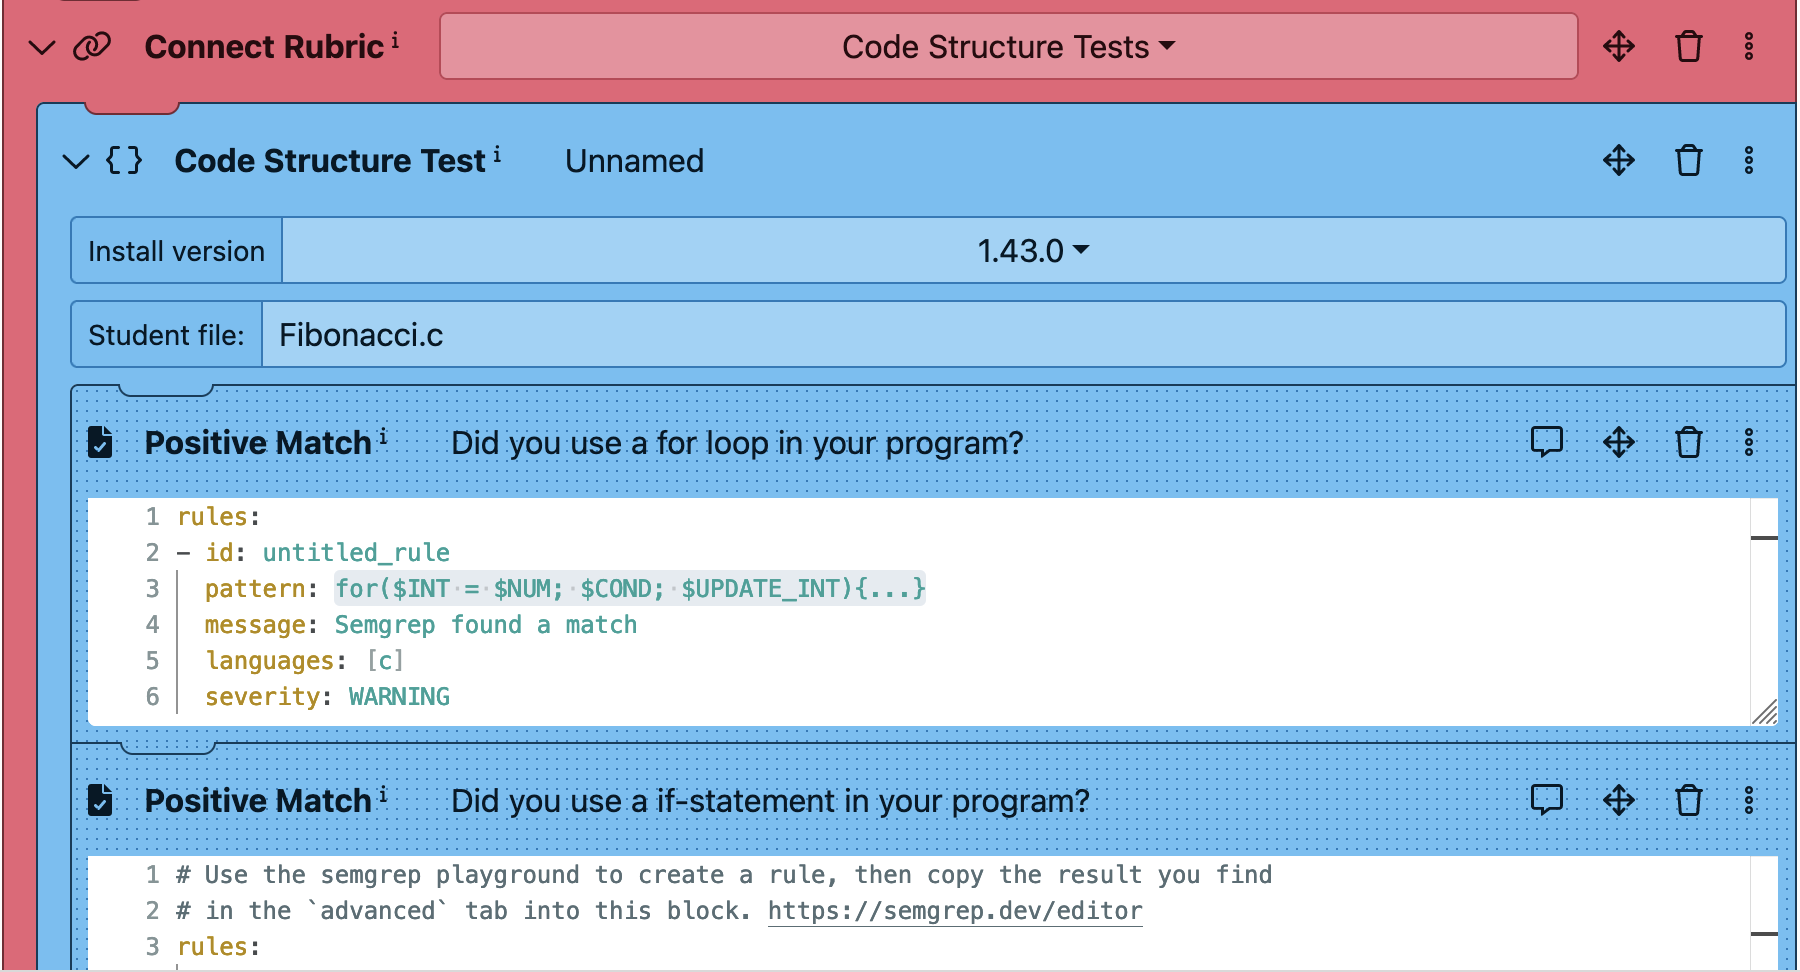Delete the for loop Positive Match block
The height and width of the screenshot is (972, 1800).
1688,442
